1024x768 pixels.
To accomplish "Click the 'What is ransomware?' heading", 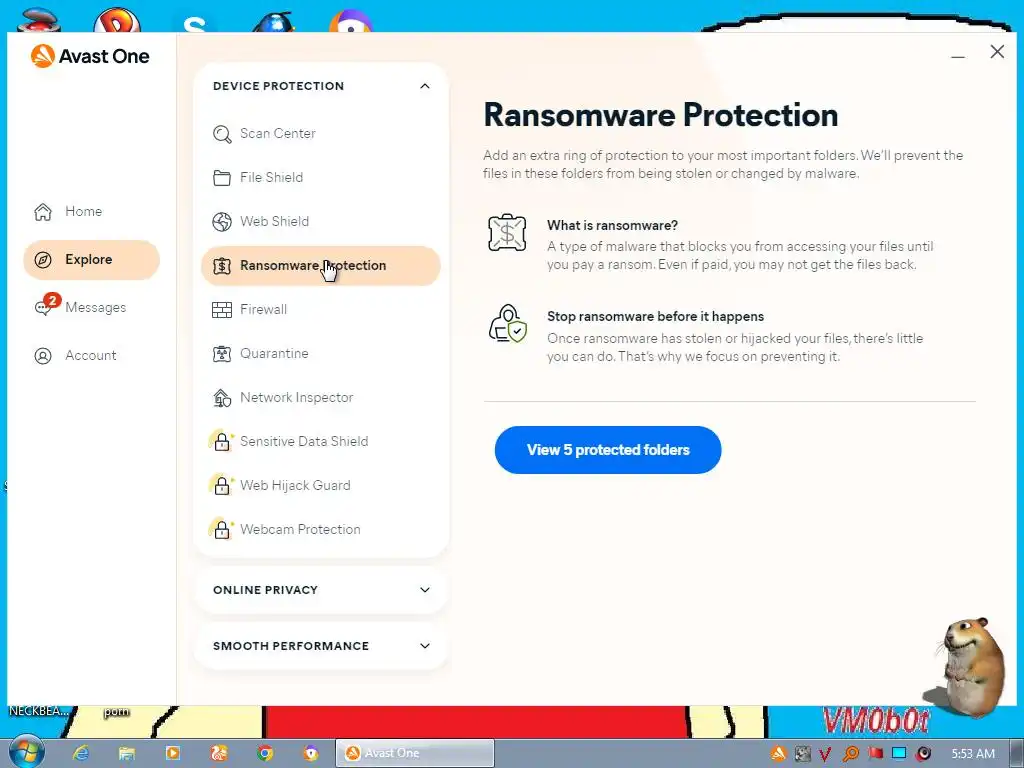I will [613, 225].
